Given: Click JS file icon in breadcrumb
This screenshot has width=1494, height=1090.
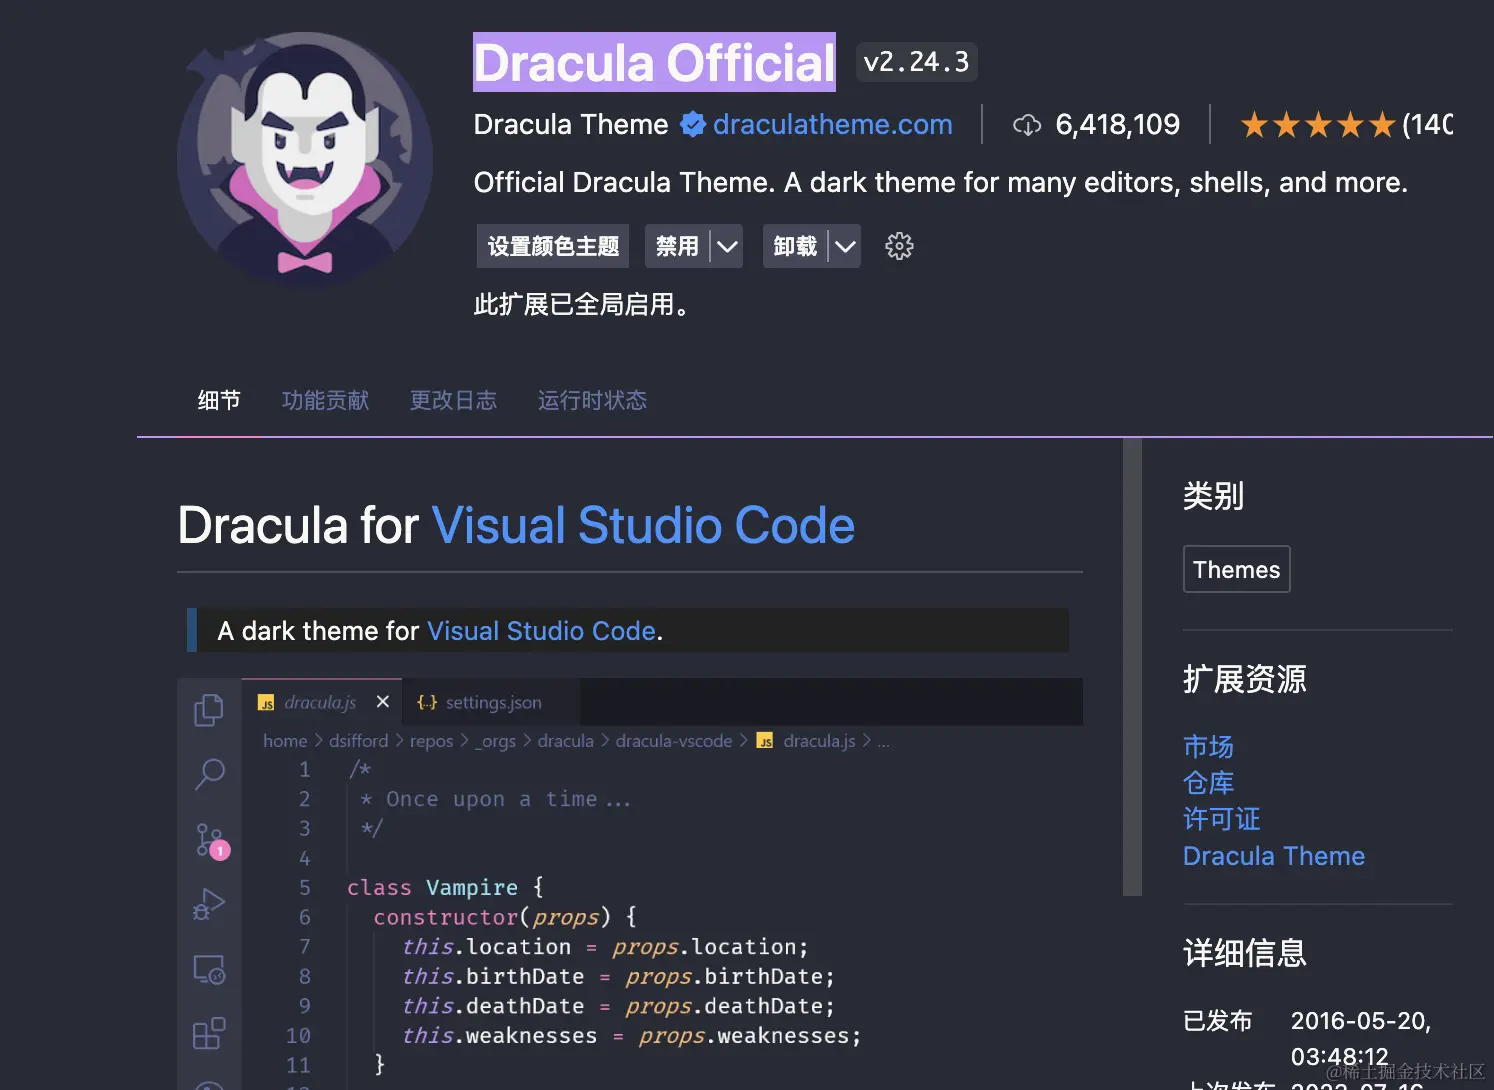Looking at the screenshot, I should (x=765, y=741).
